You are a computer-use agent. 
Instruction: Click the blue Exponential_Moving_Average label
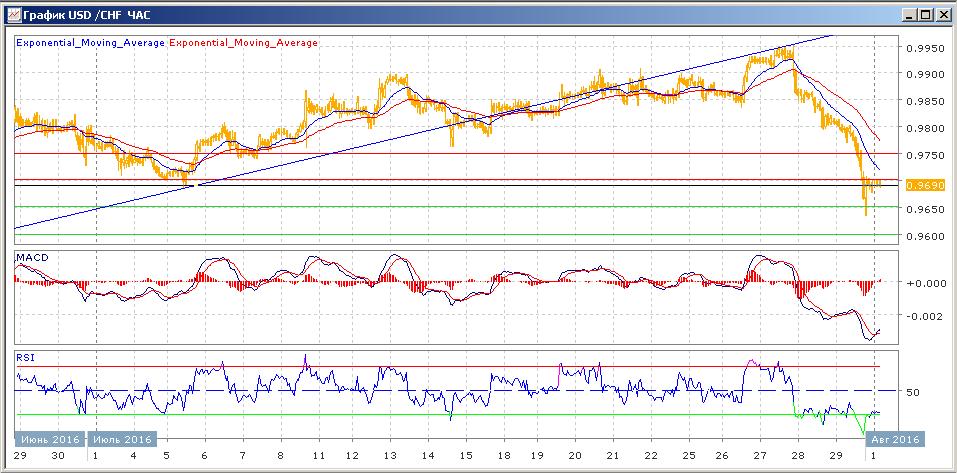[90, 43]
